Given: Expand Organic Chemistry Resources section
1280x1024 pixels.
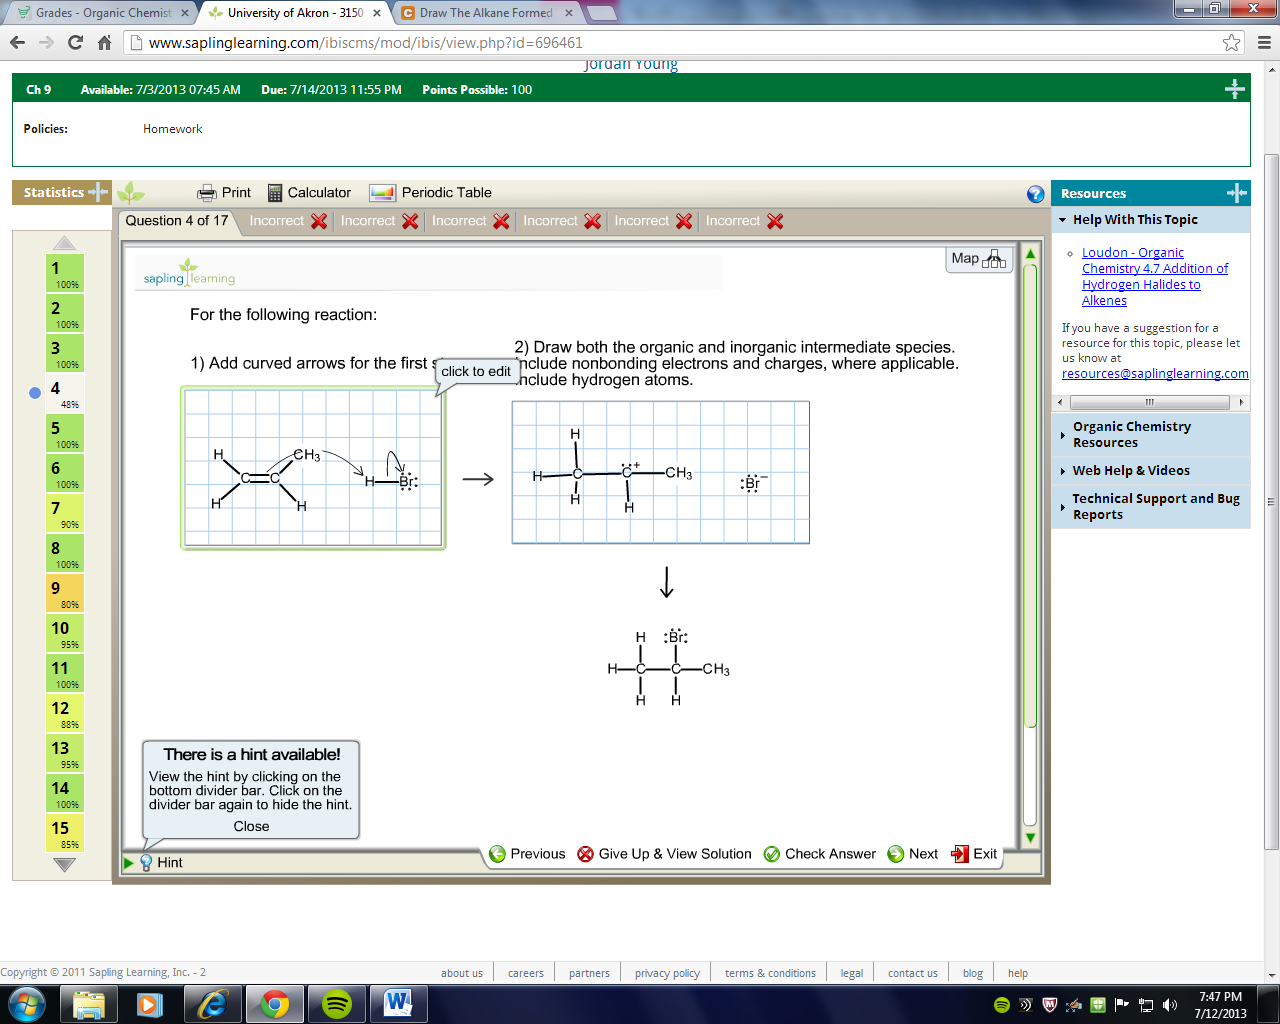Looking at the screenshot, I should coord(1063,435).
